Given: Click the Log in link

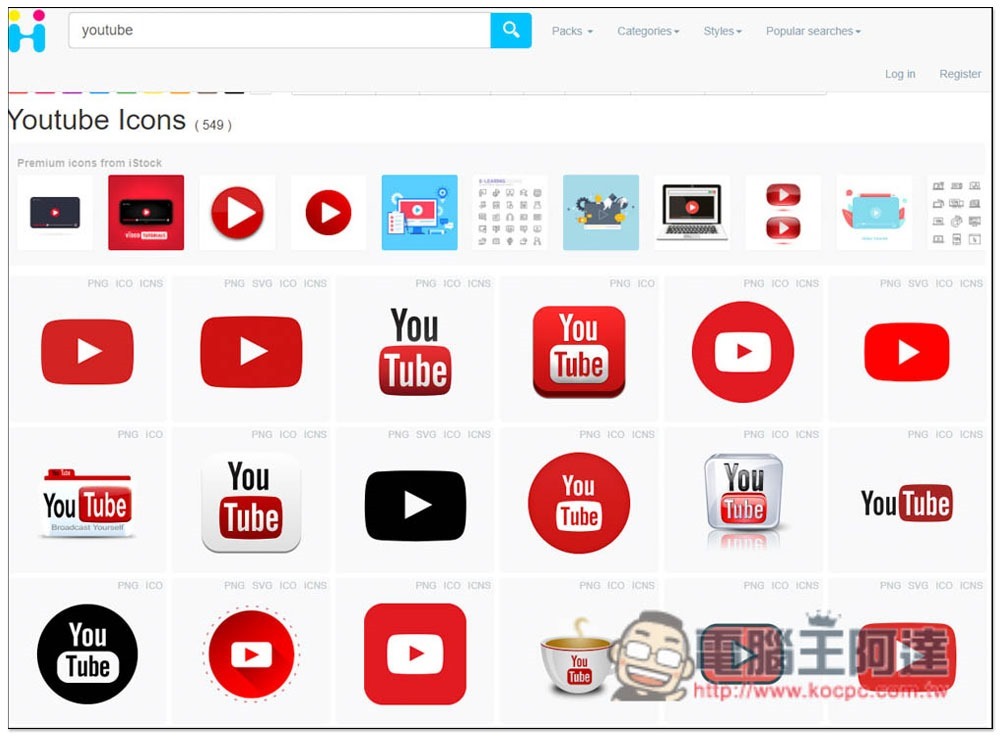Looking at the screenshot, I should (900, 74).
